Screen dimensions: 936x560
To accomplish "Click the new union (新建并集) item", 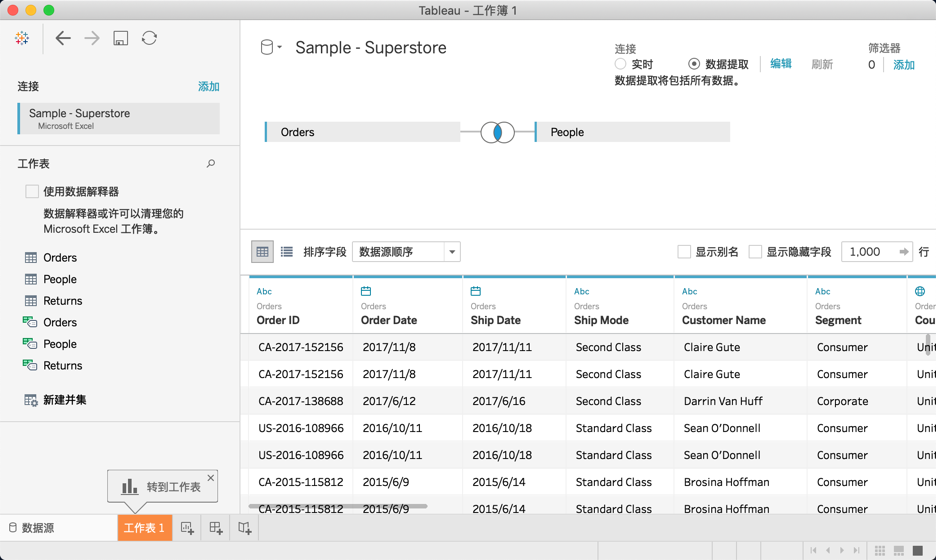I will (x=55, y=400).
